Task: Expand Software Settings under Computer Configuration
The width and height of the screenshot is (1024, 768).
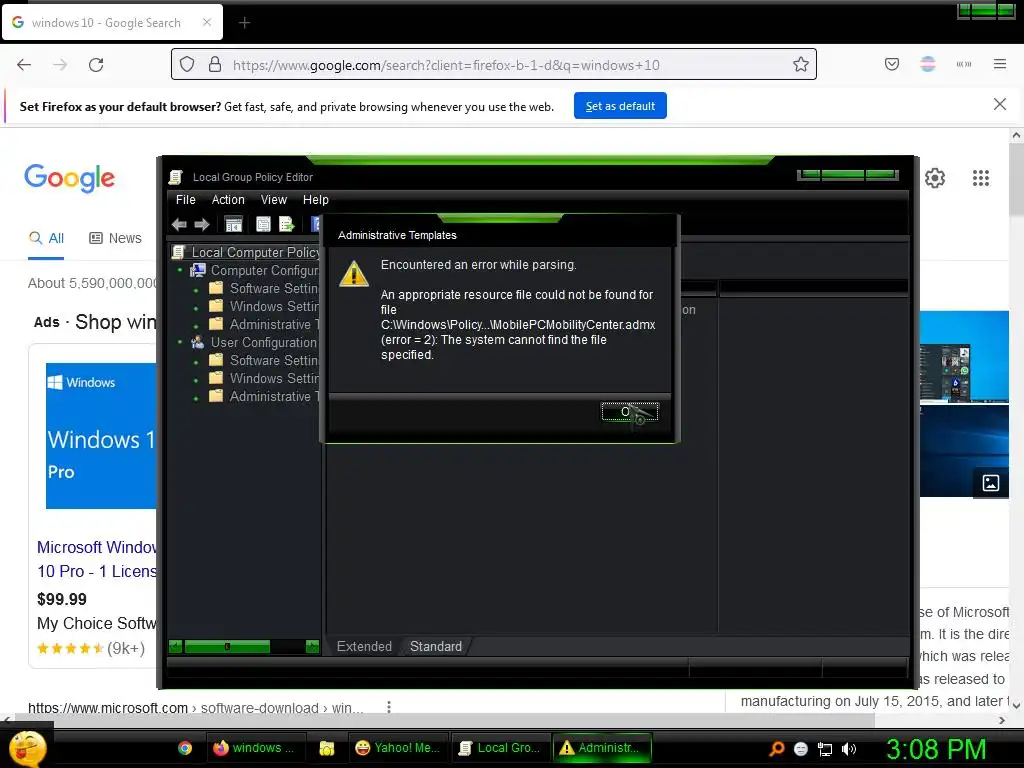Action: 196,289
